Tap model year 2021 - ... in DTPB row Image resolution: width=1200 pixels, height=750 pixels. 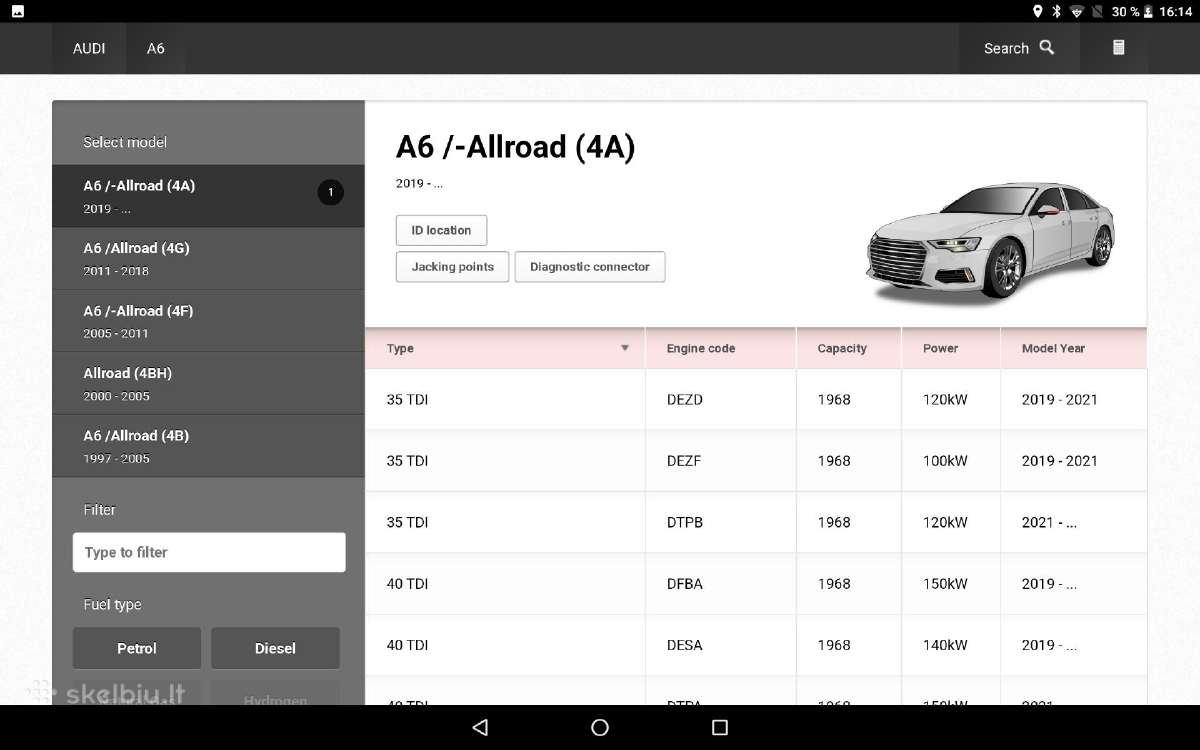1049,522
